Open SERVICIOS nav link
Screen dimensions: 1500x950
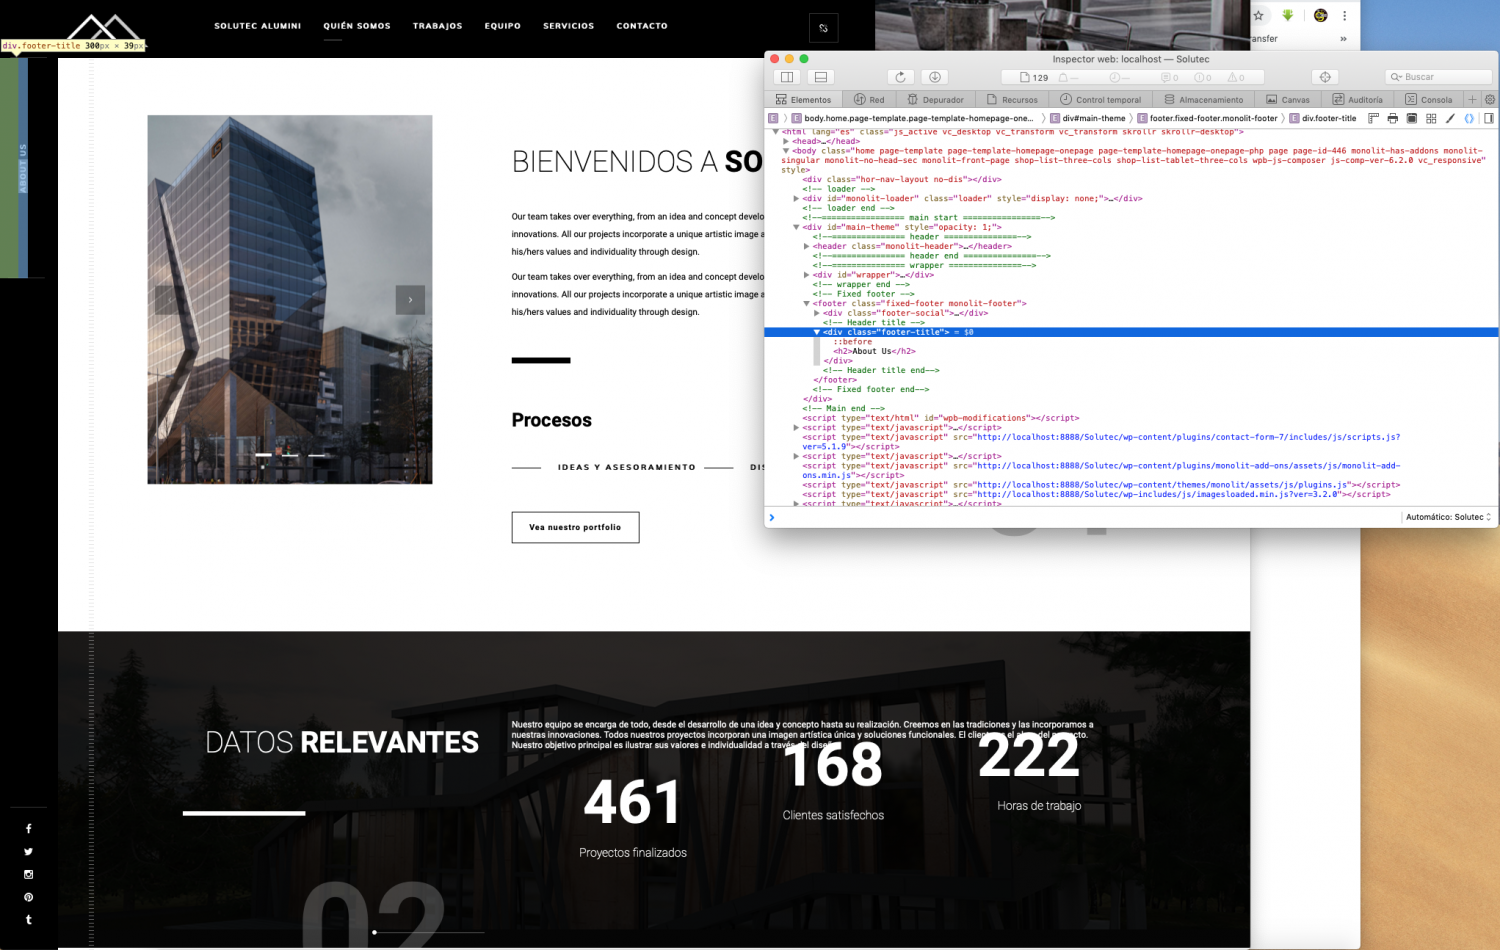click(x=569, y=26)
